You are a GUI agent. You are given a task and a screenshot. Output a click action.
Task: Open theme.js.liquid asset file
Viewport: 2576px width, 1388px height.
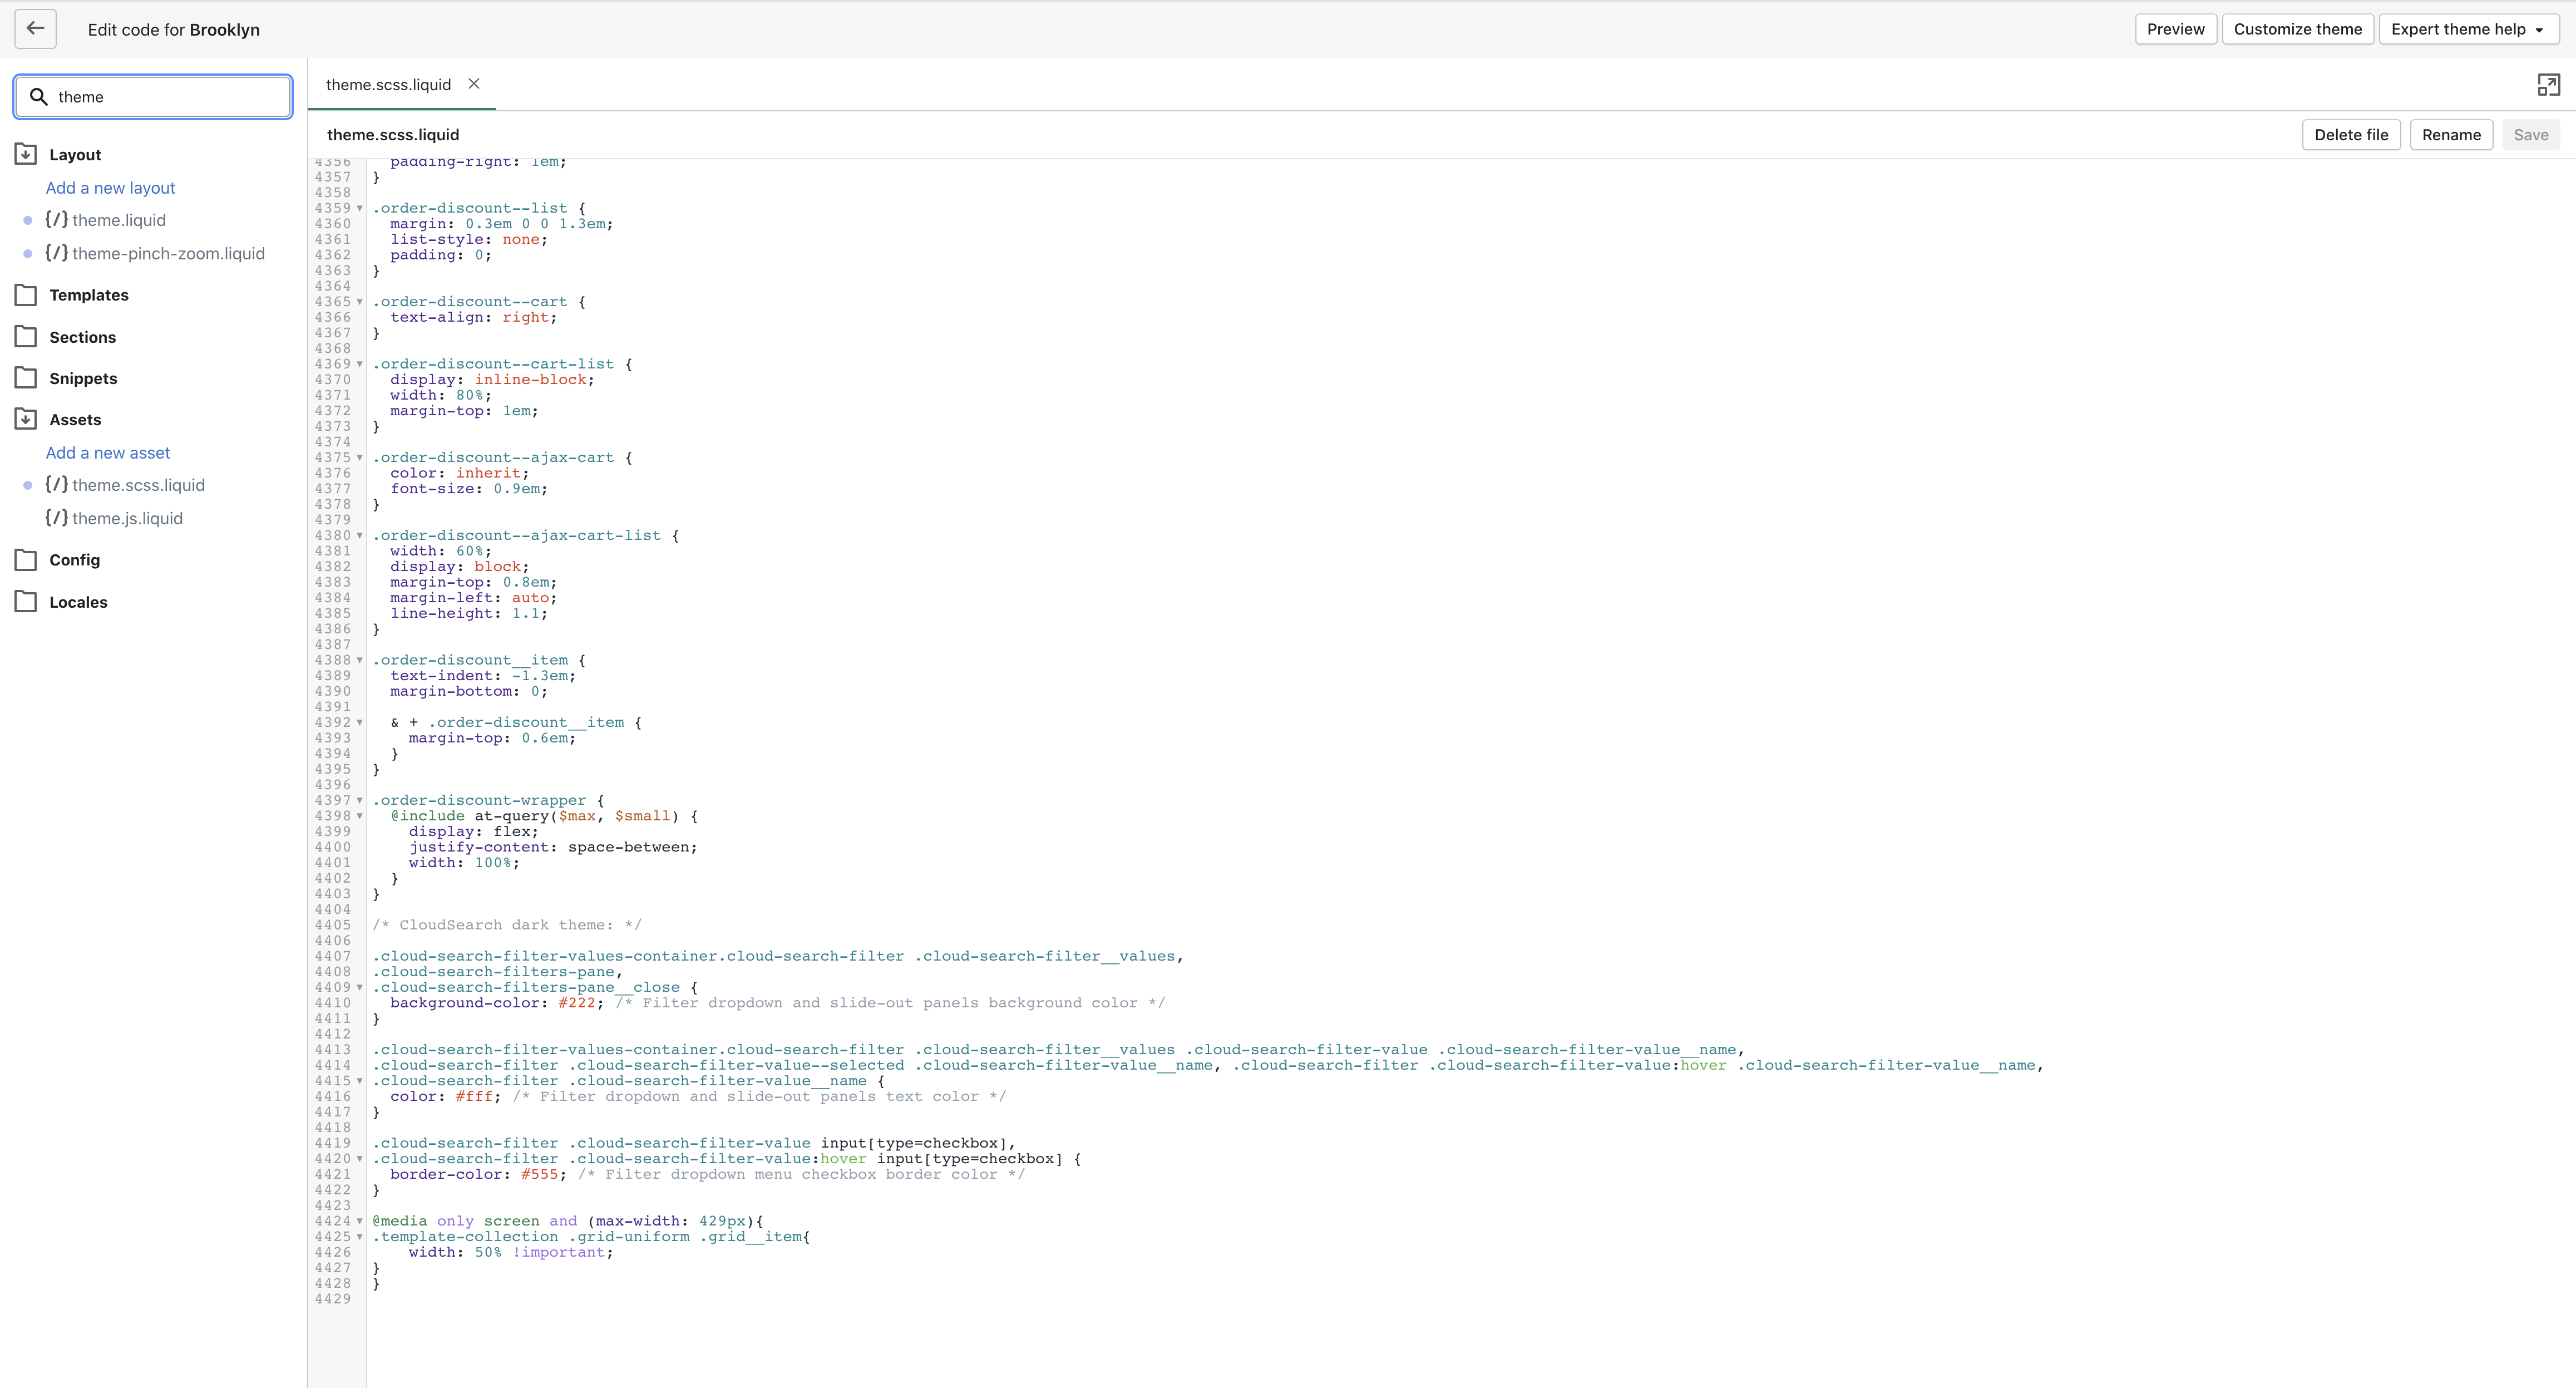click(x=127, y=518)
